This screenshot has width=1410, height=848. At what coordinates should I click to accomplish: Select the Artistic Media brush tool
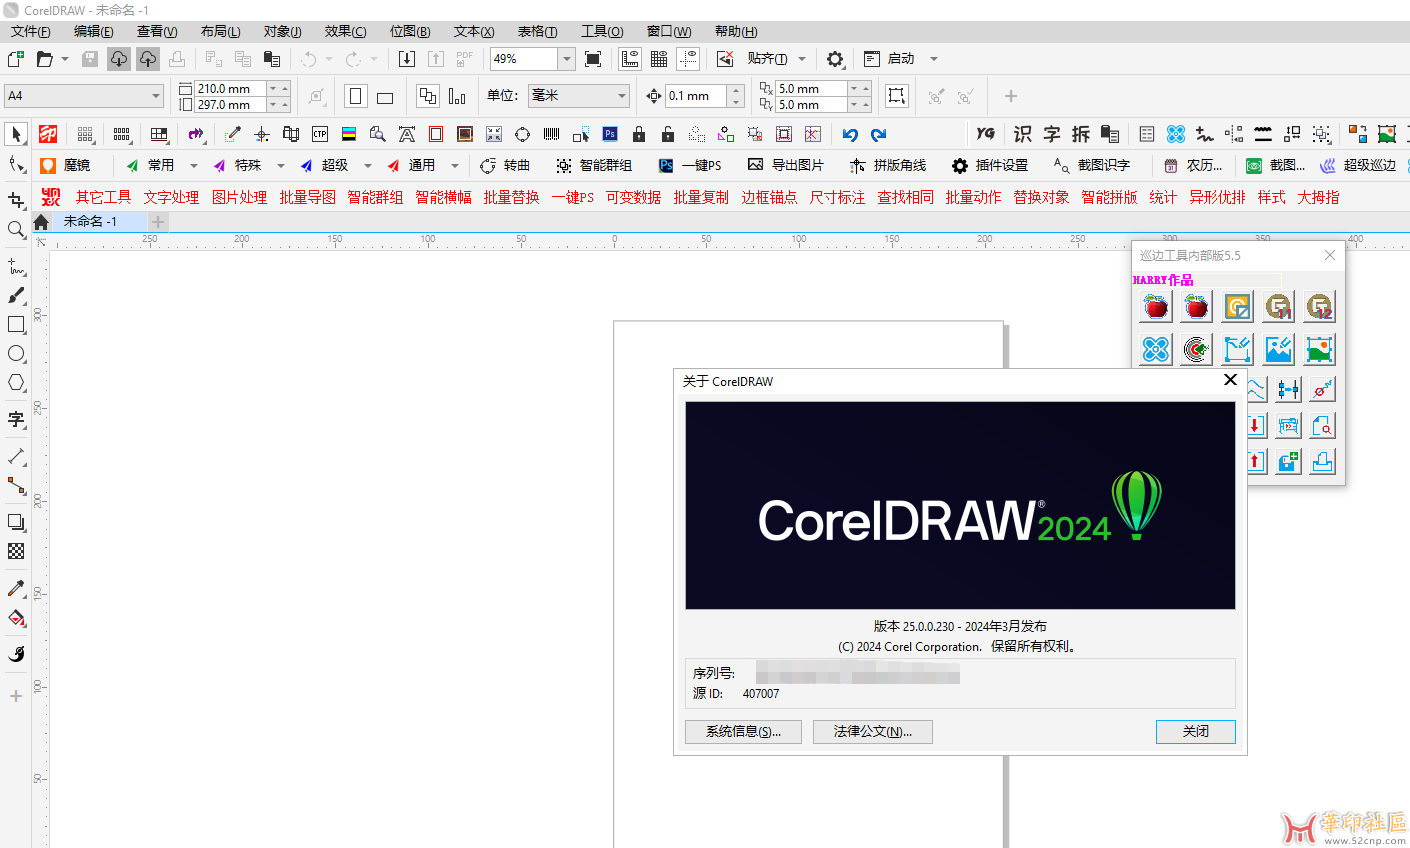[16, 295]
